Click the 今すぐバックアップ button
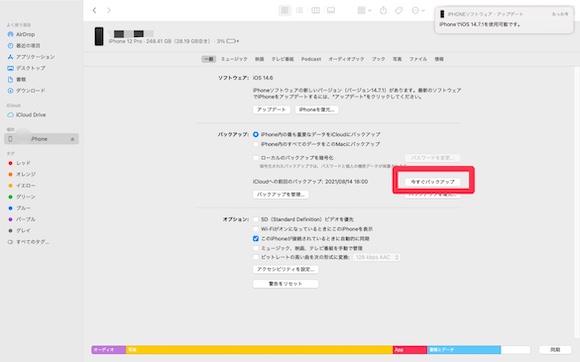This screenshot has height=362, width=580. (432, 182)
